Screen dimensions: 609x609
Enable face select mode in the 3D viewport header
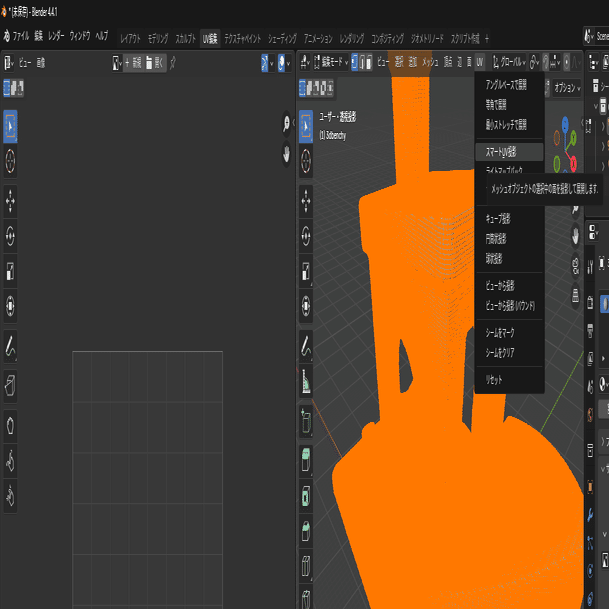[x=369, y=62]
